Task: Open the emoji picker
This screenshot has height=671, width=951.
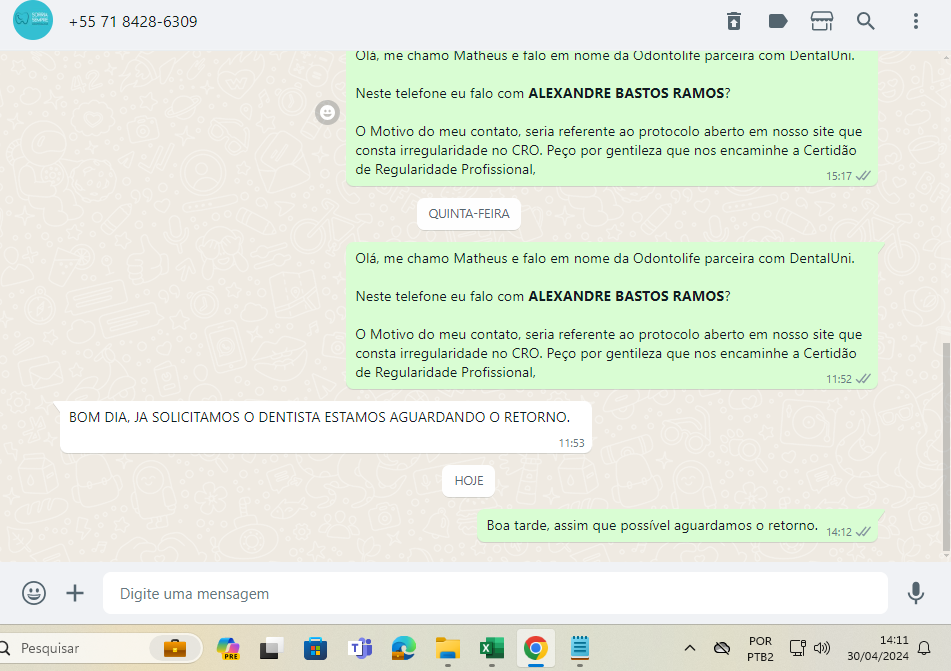Action: tap(34, 593)
